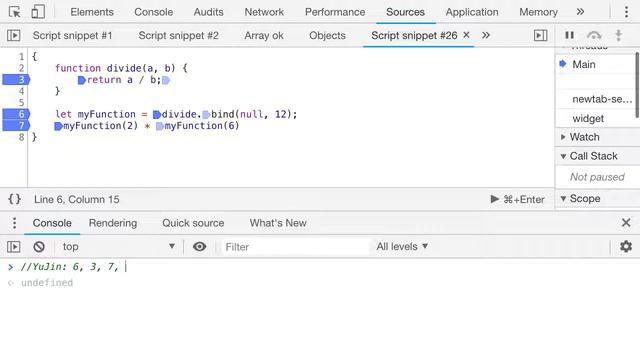Close the Script snippet #26 tab
Screen dimensions: 640x360
[x=466, y=35]
